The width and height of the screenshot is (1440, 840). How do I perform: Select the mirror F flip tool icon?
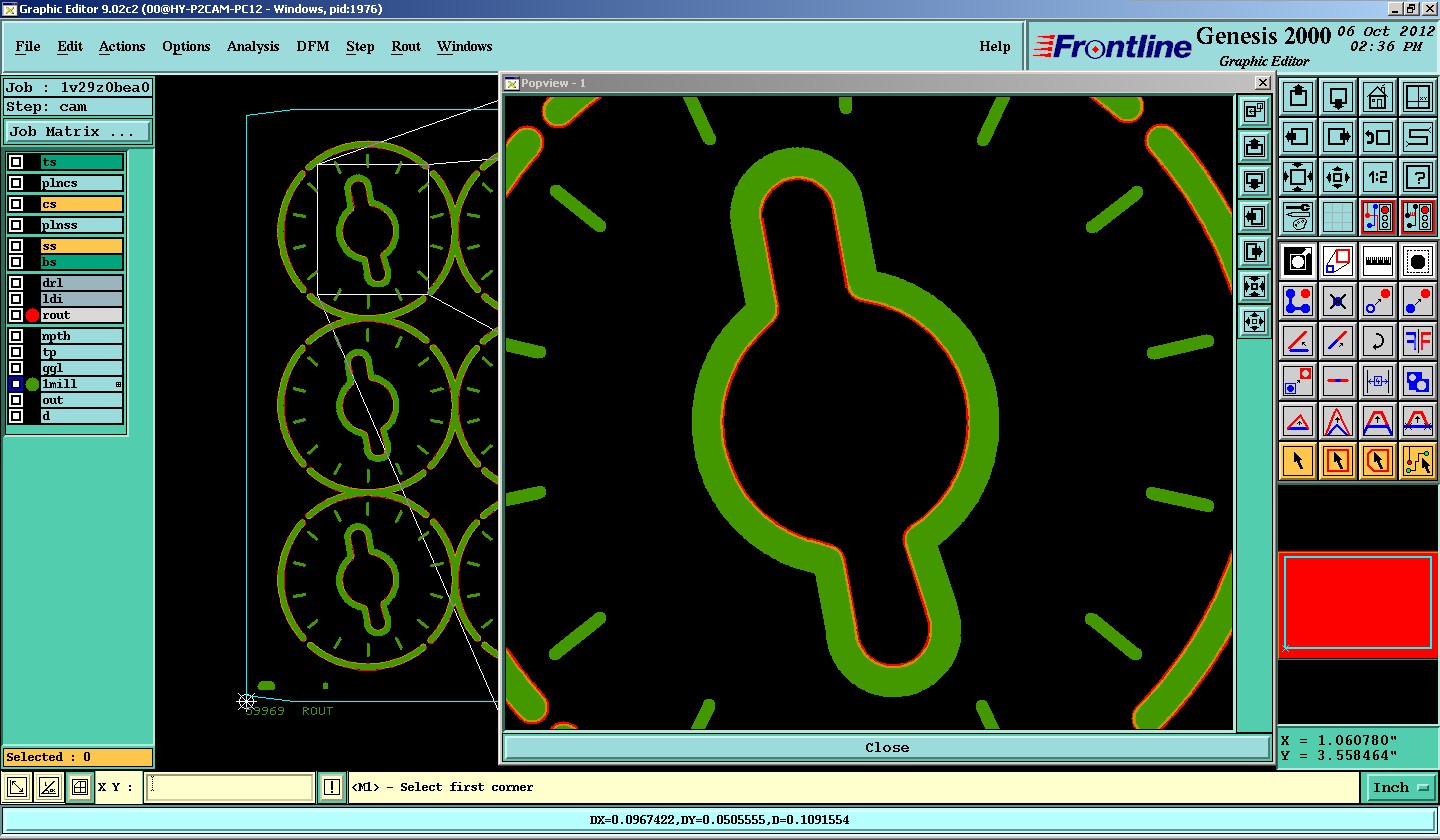pyautogui.click(x=1418, y=341)
